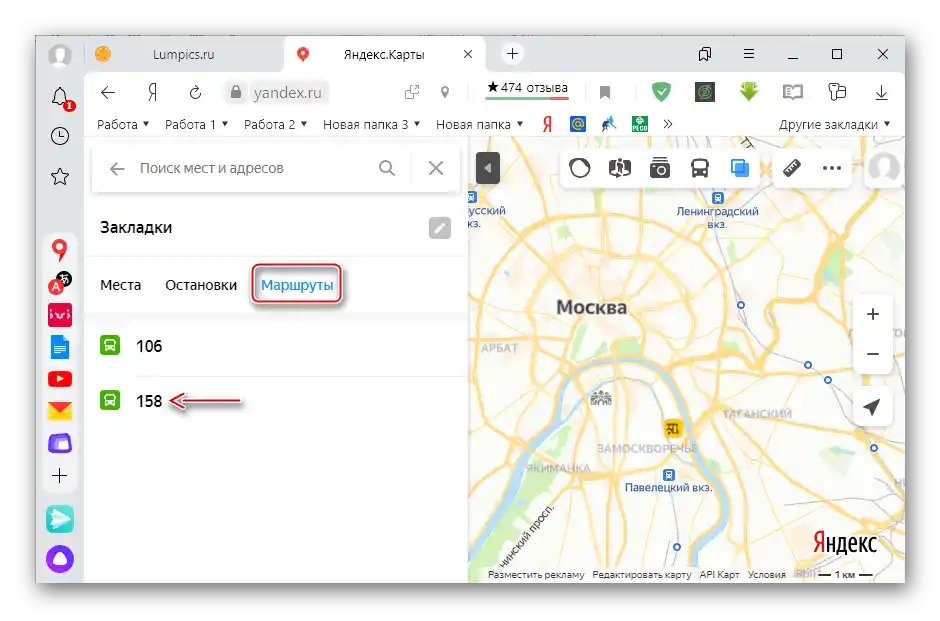Open Условия terms link
The width and height of the screenshot is (940, 621).
pos(766,575)
